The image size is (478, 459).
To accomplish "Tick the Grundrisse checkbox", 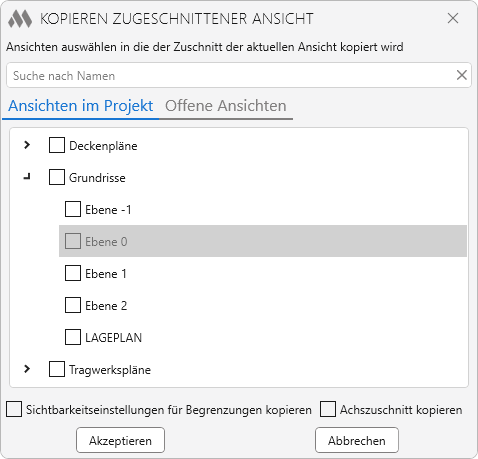I will point(57,177).
